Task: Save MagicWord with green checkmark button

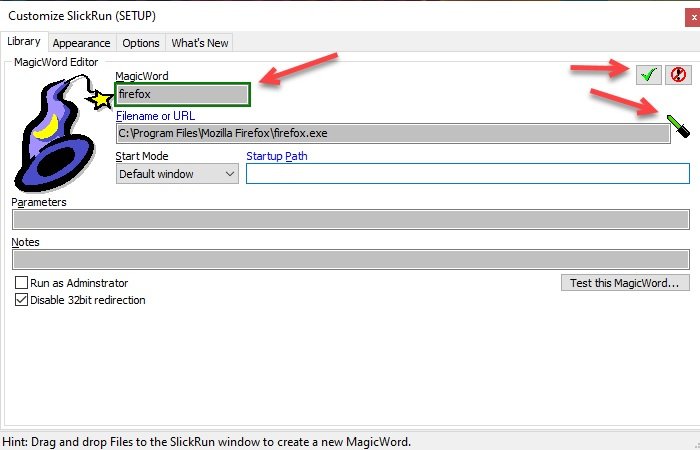Action: (x=649, y=75)
